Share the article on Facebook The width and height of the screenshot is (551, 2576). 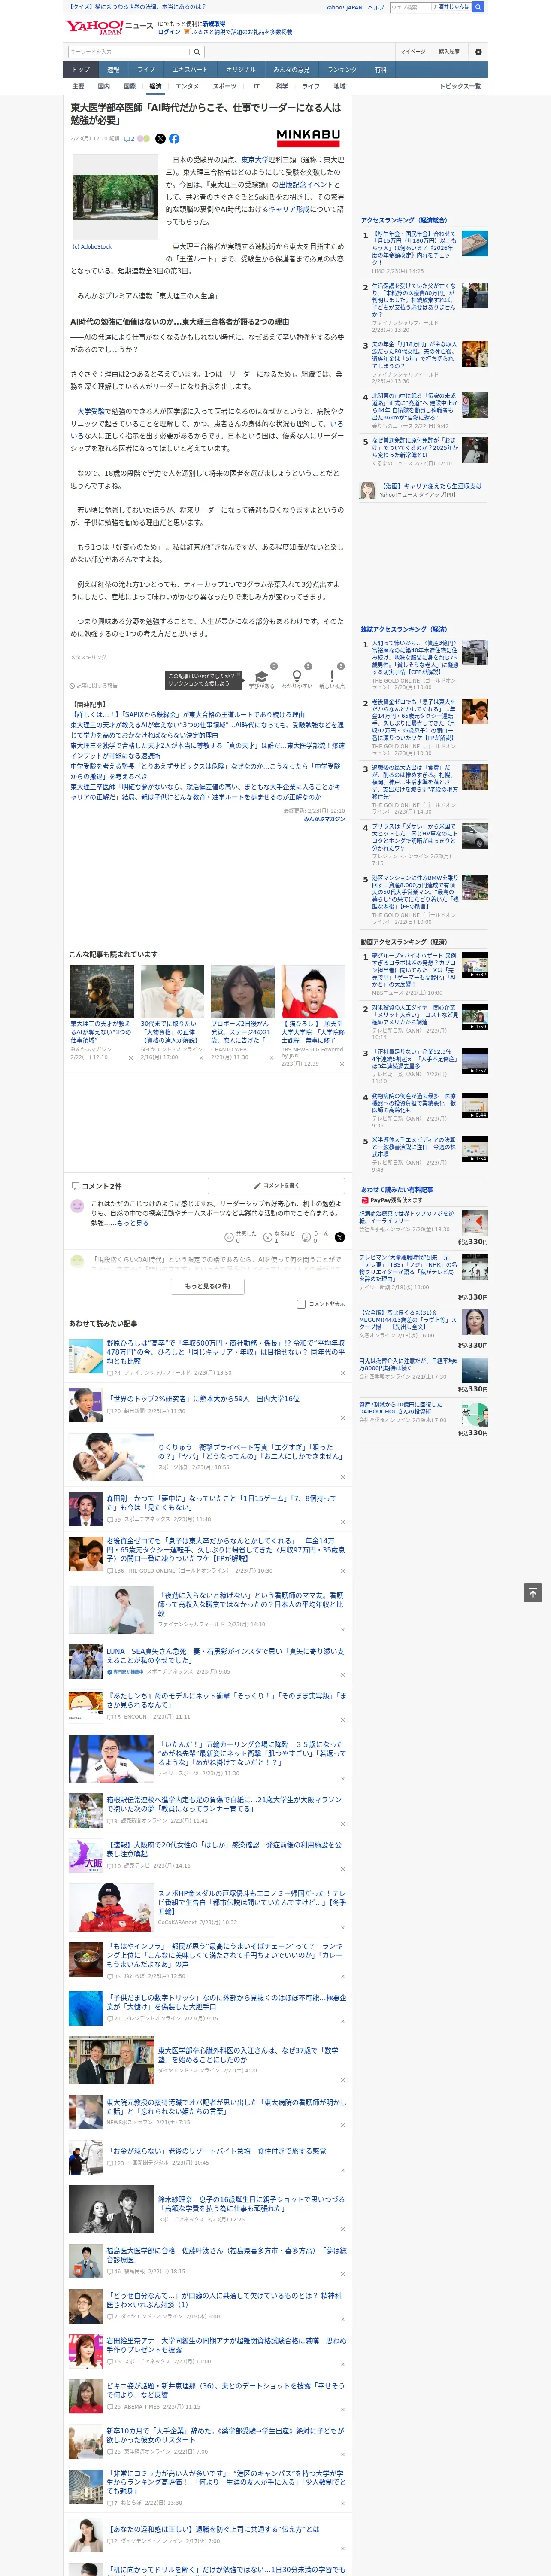[174, 139]
